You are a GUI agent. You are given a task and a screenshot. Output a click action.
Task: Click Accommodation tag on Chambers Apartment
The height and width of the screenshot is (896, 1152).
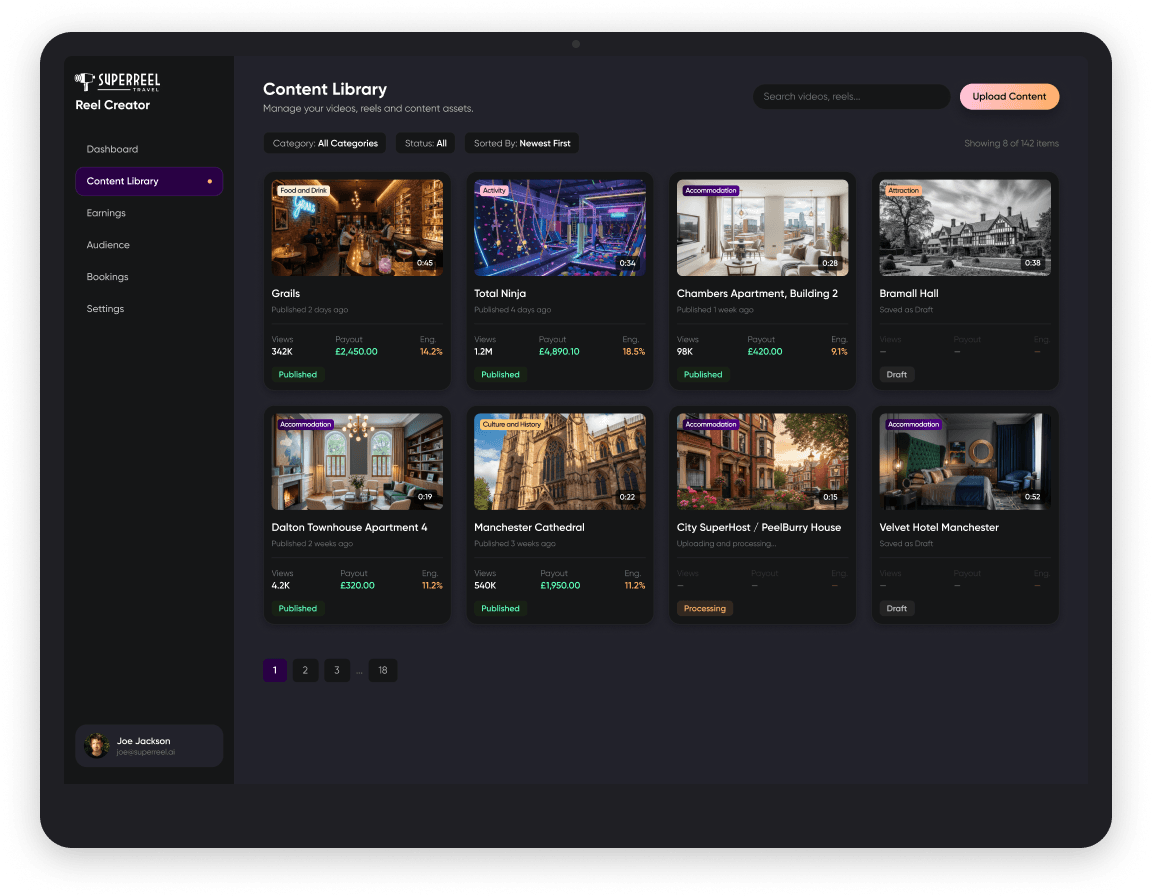point(710,190)
